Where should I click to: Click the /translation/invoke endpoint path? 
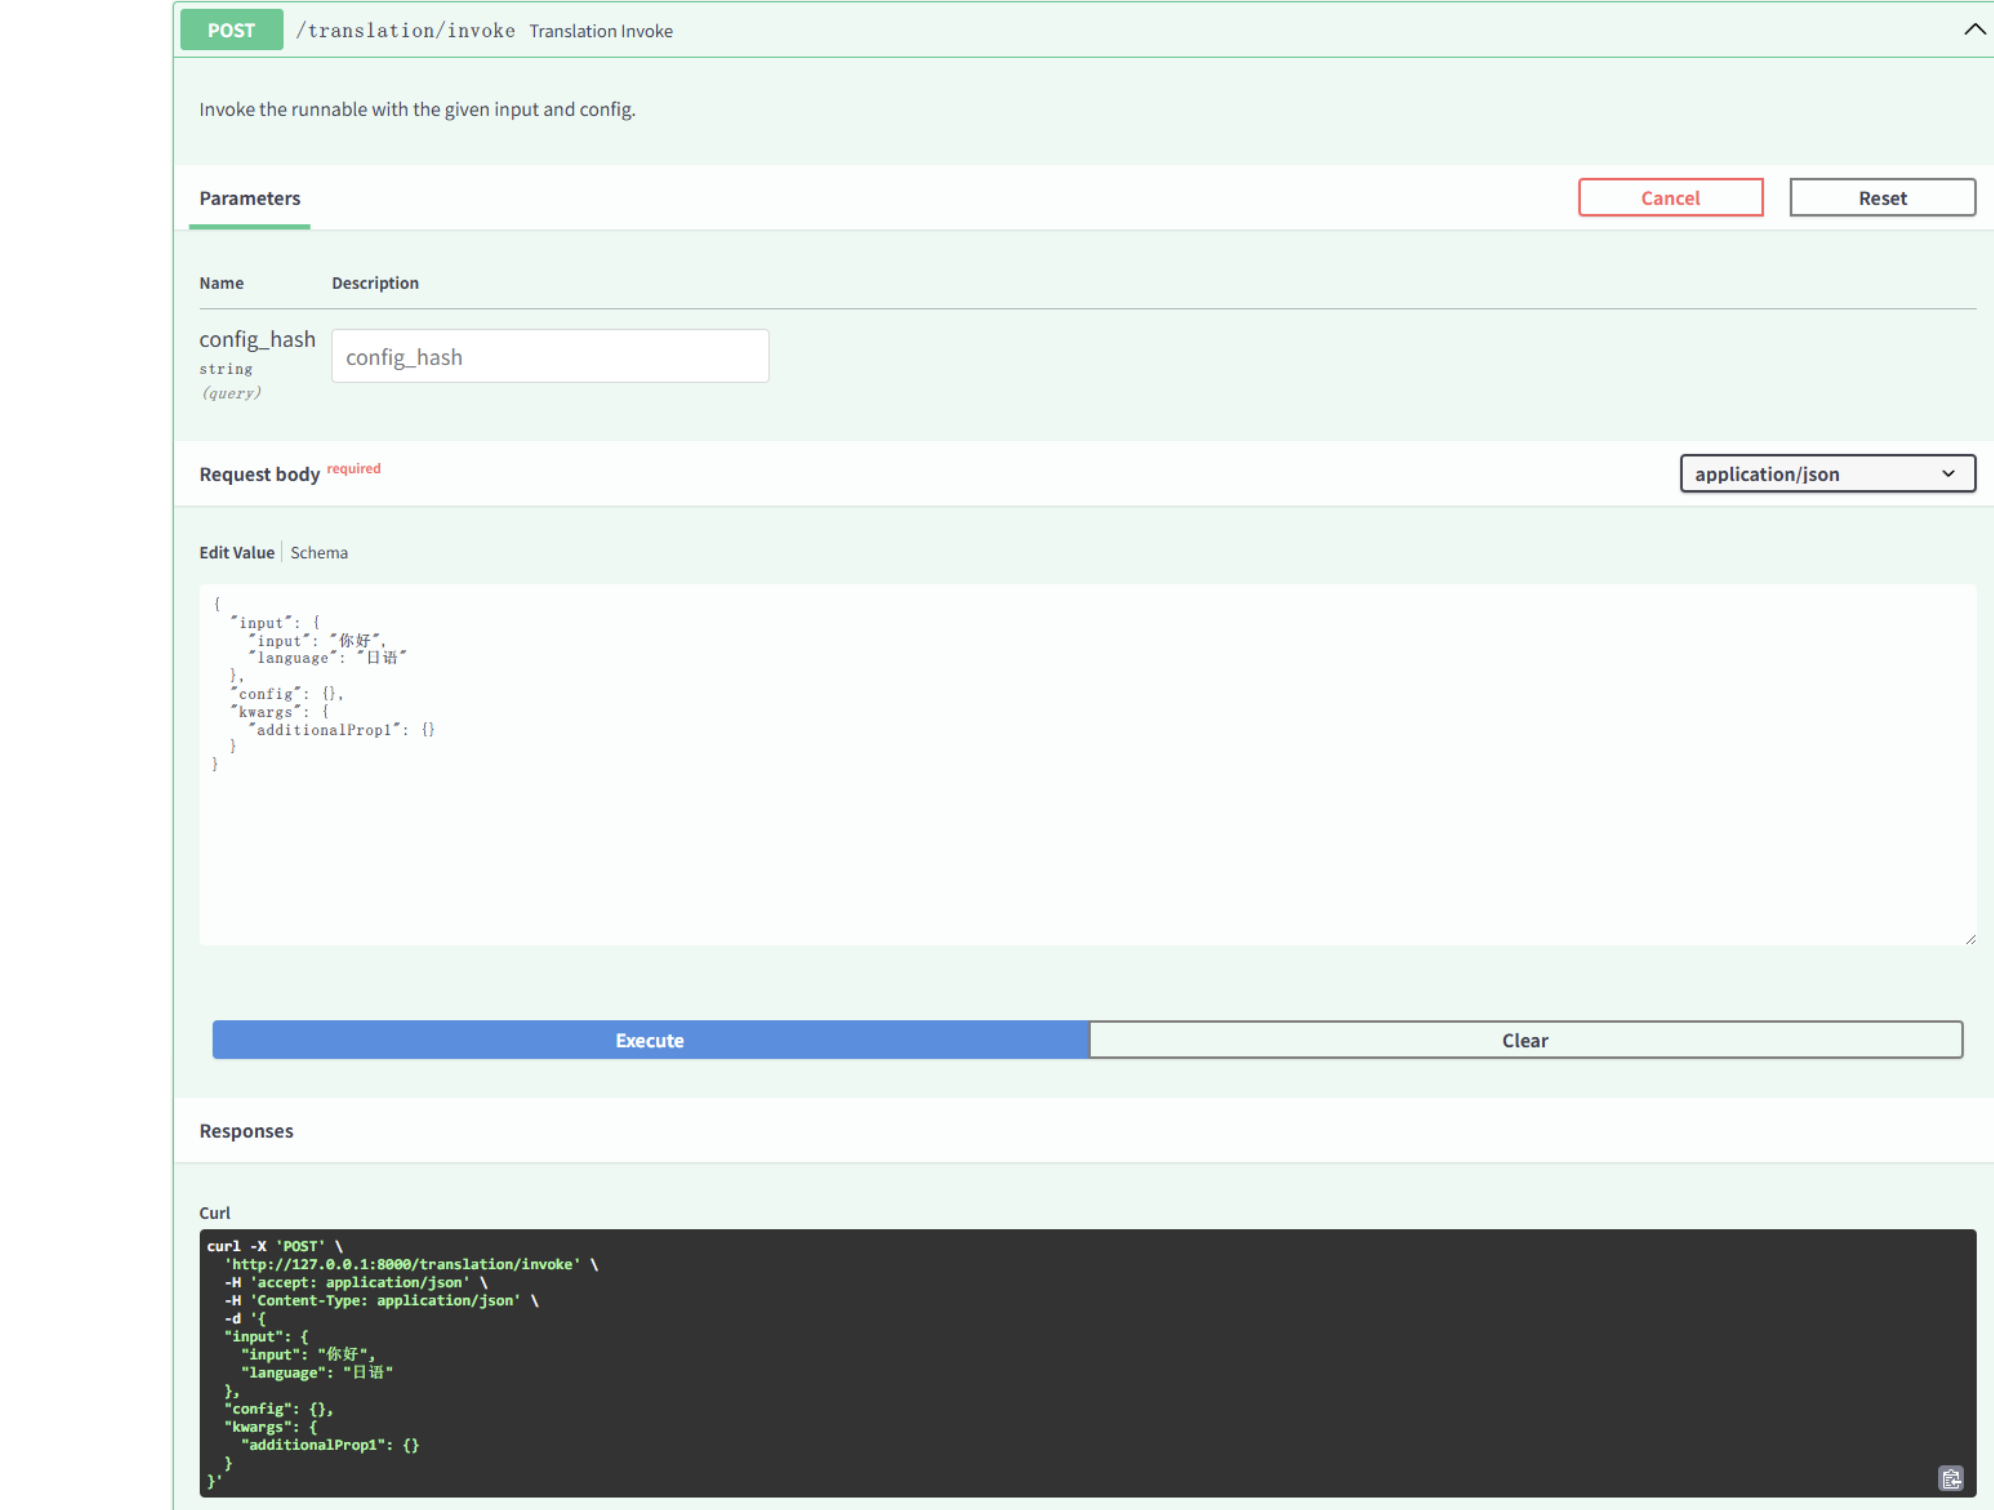click(405, 31)
